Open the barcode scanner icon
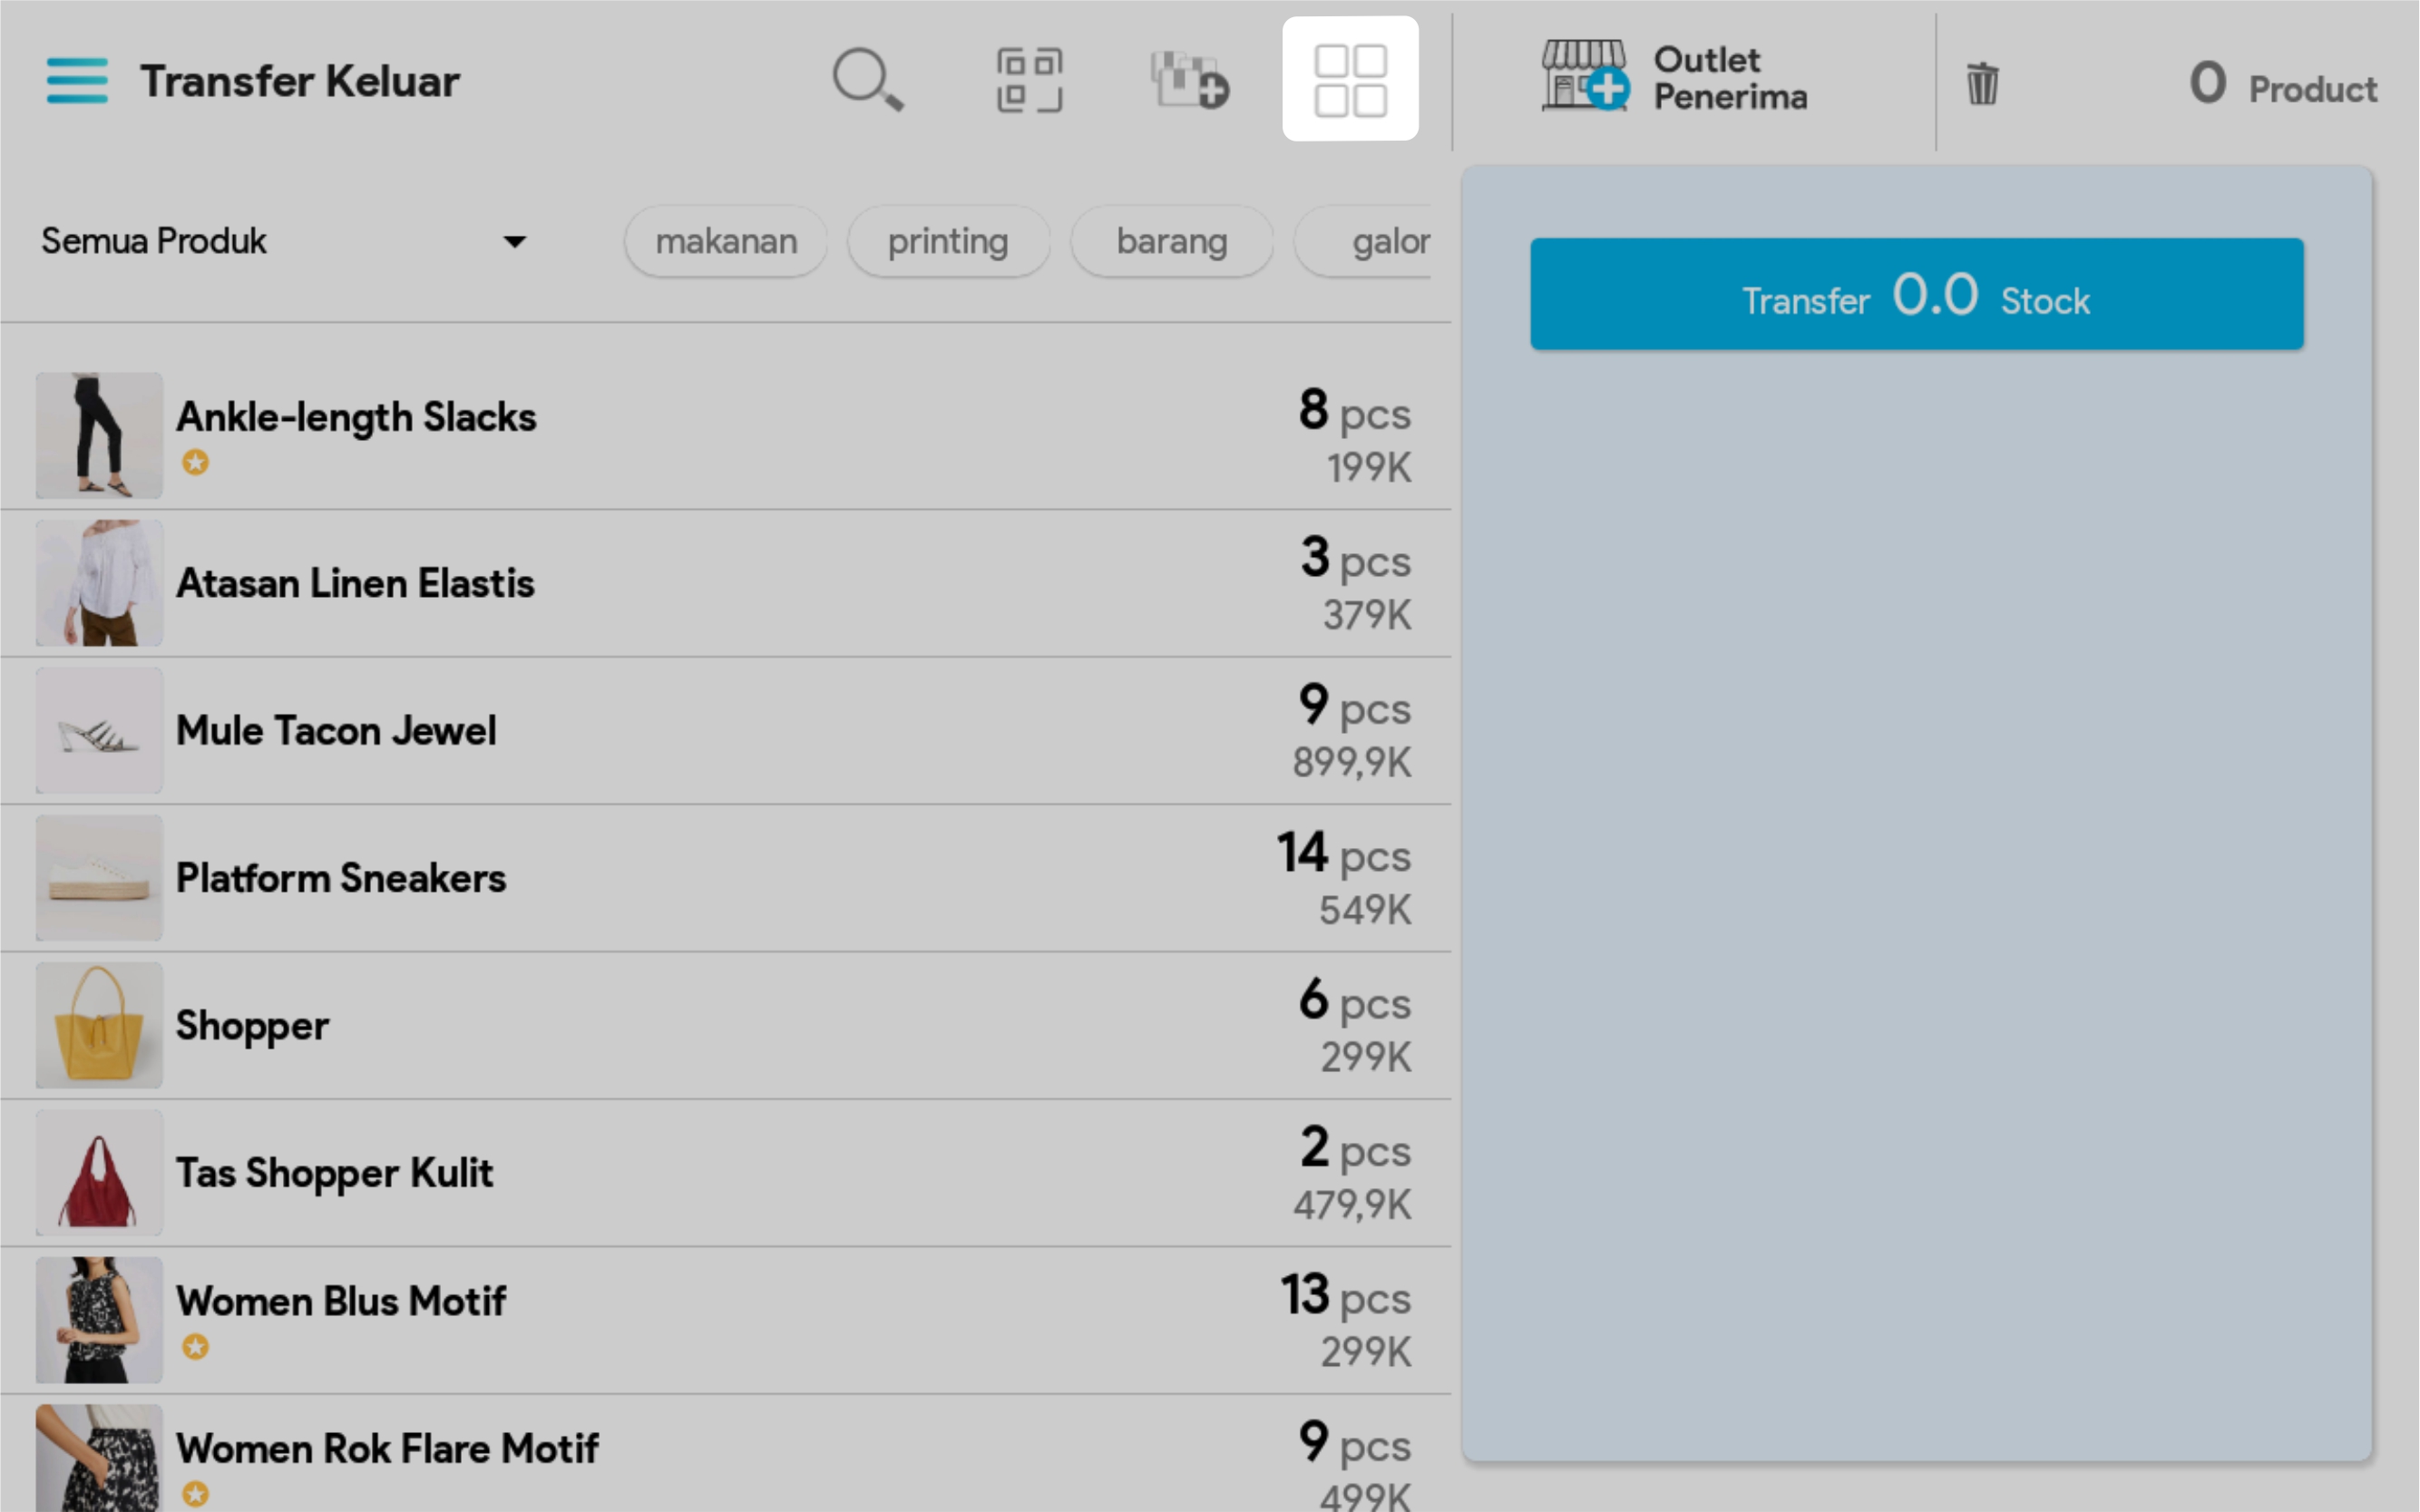 (1029, 80)
